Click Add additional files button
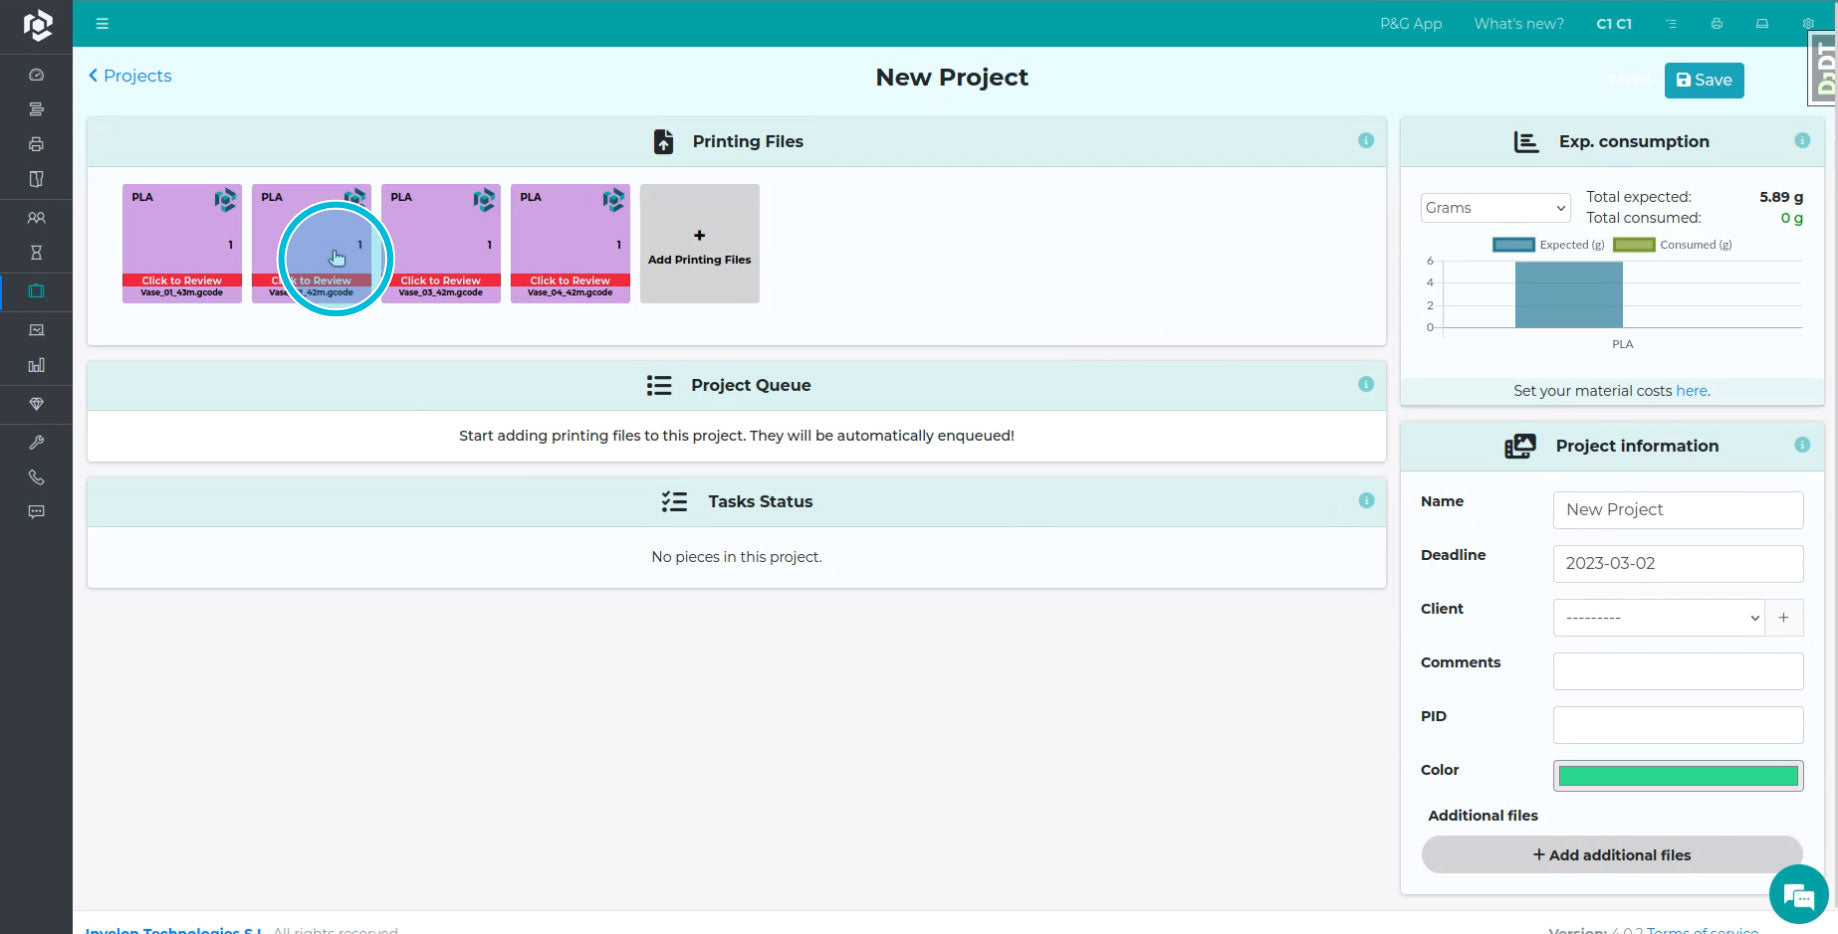The image size is (1838, 934). coord(1612,855)
